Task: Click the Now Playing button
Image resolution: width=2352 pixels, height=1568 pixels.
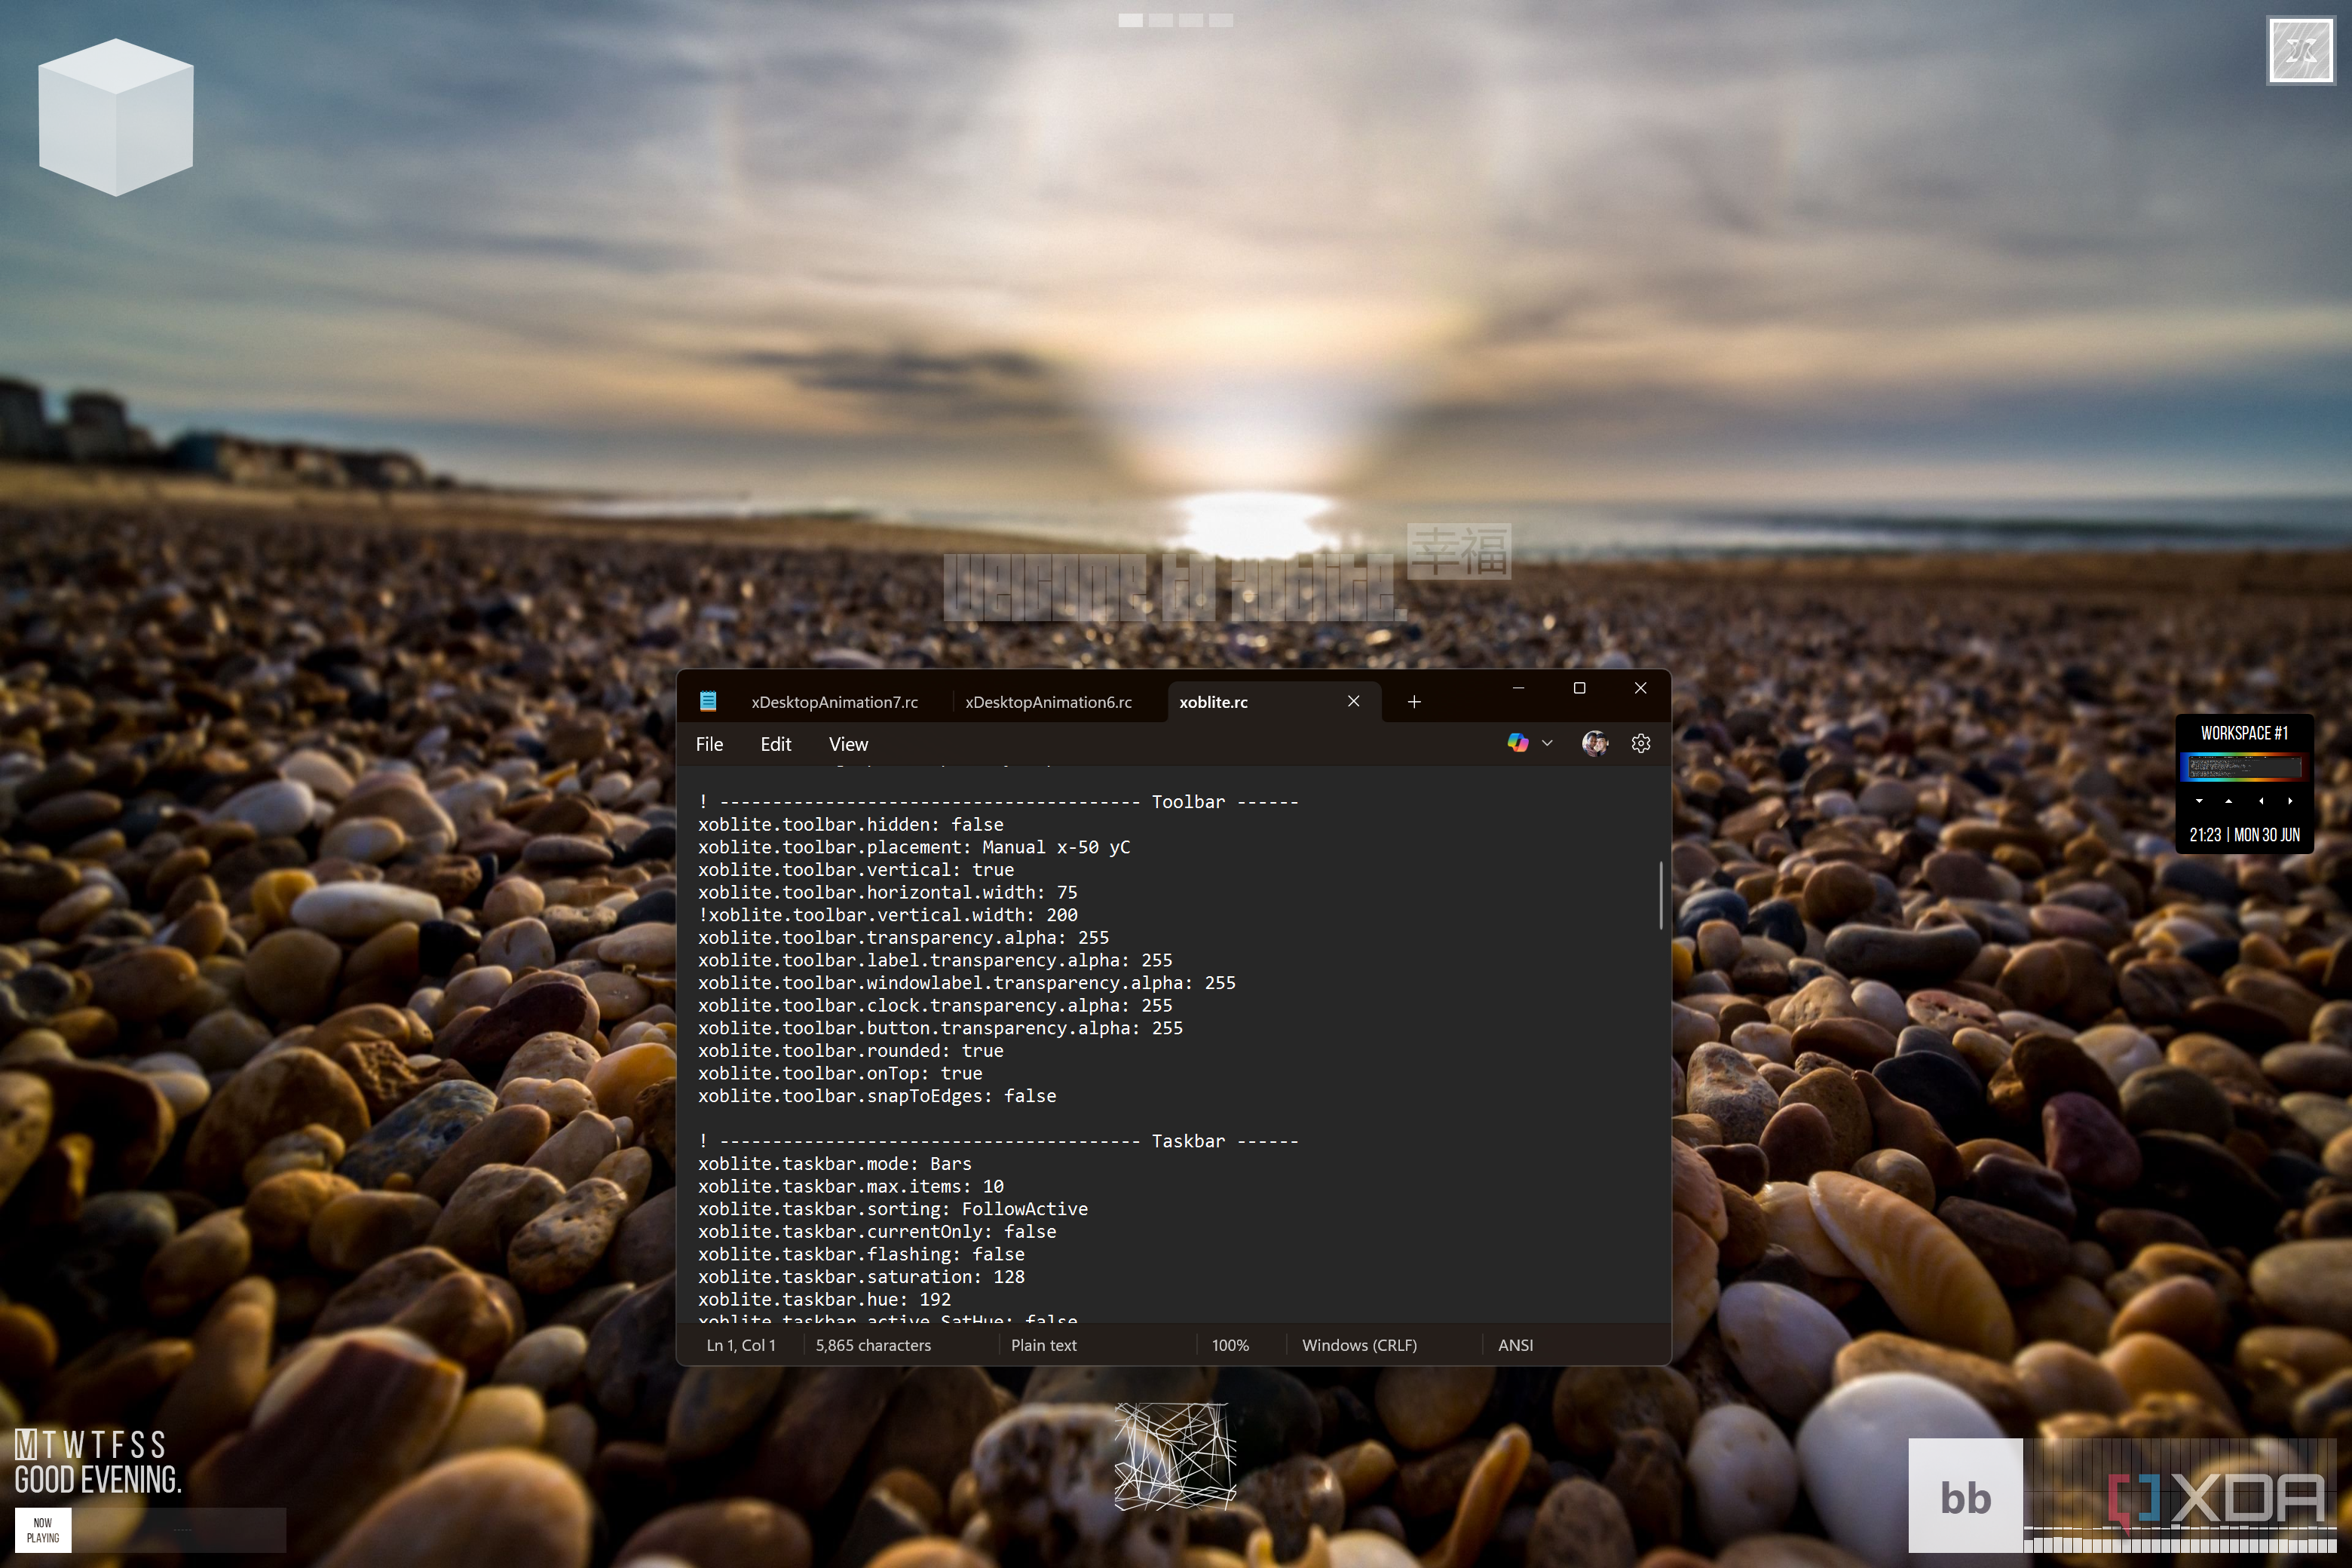Action: (x=43, y=1530)
